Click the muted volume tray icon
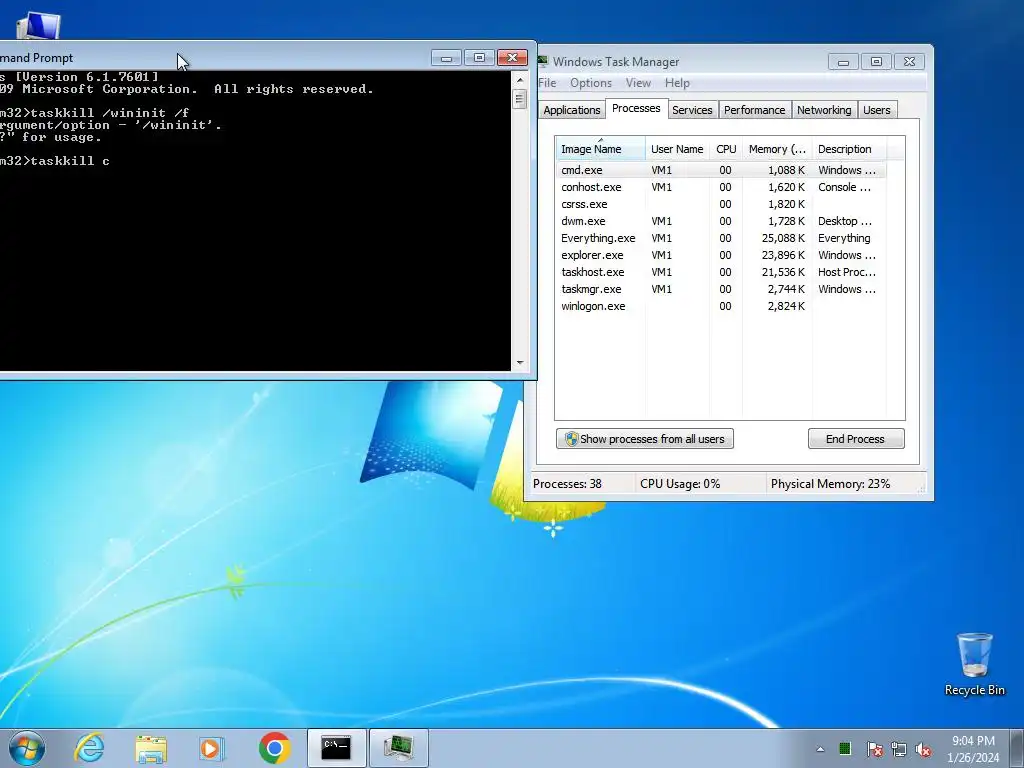 coord(923,749)
